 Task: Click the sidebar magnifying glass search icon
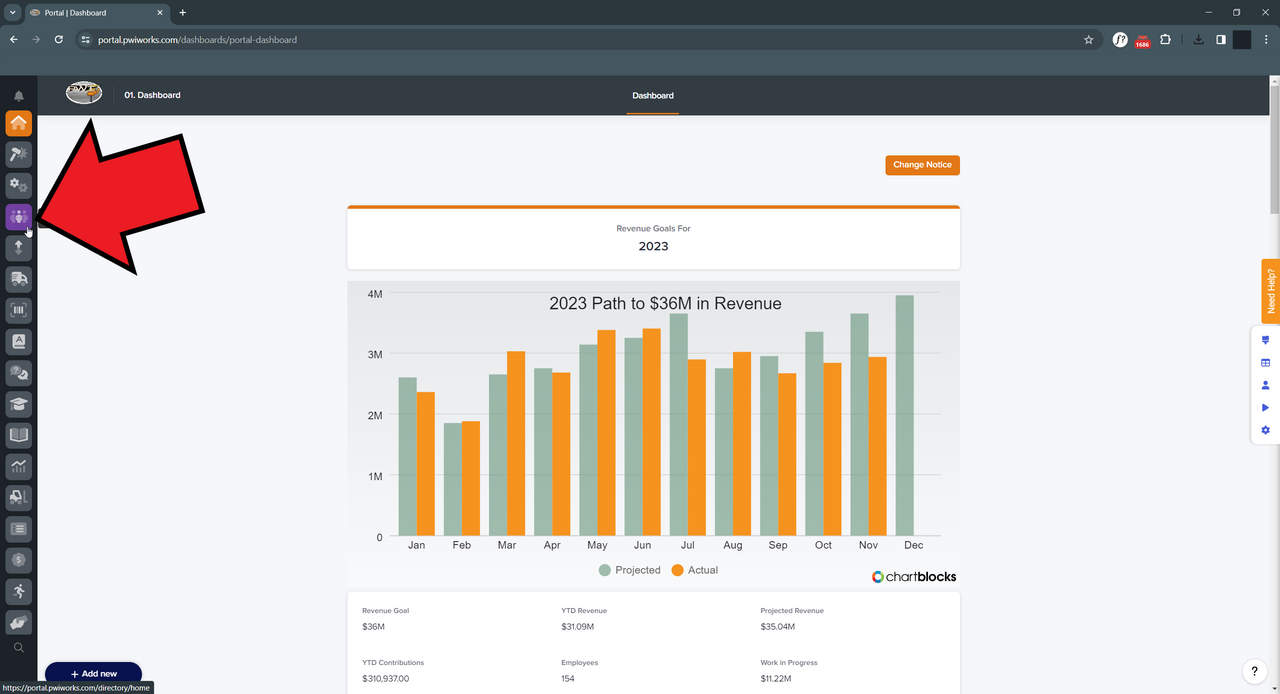tap(18, 648)
